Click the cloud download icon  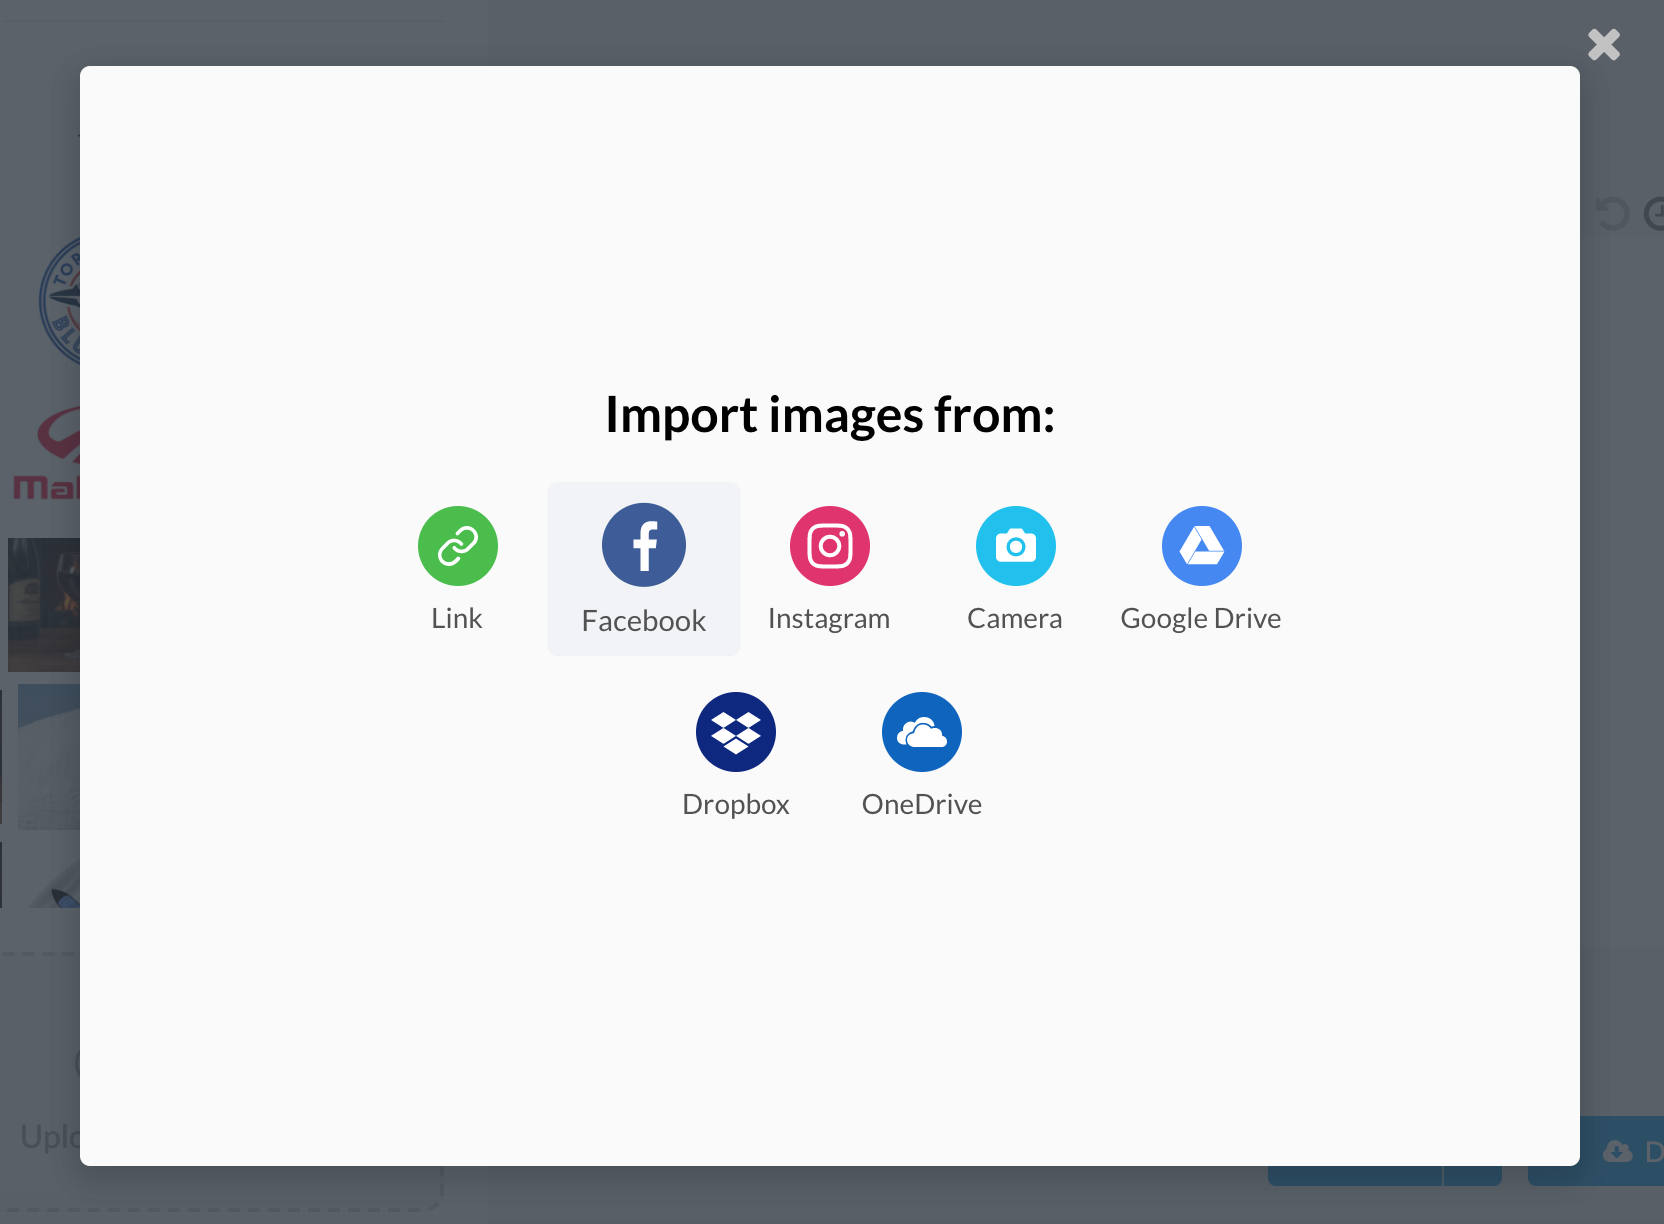point(1618,1152)
